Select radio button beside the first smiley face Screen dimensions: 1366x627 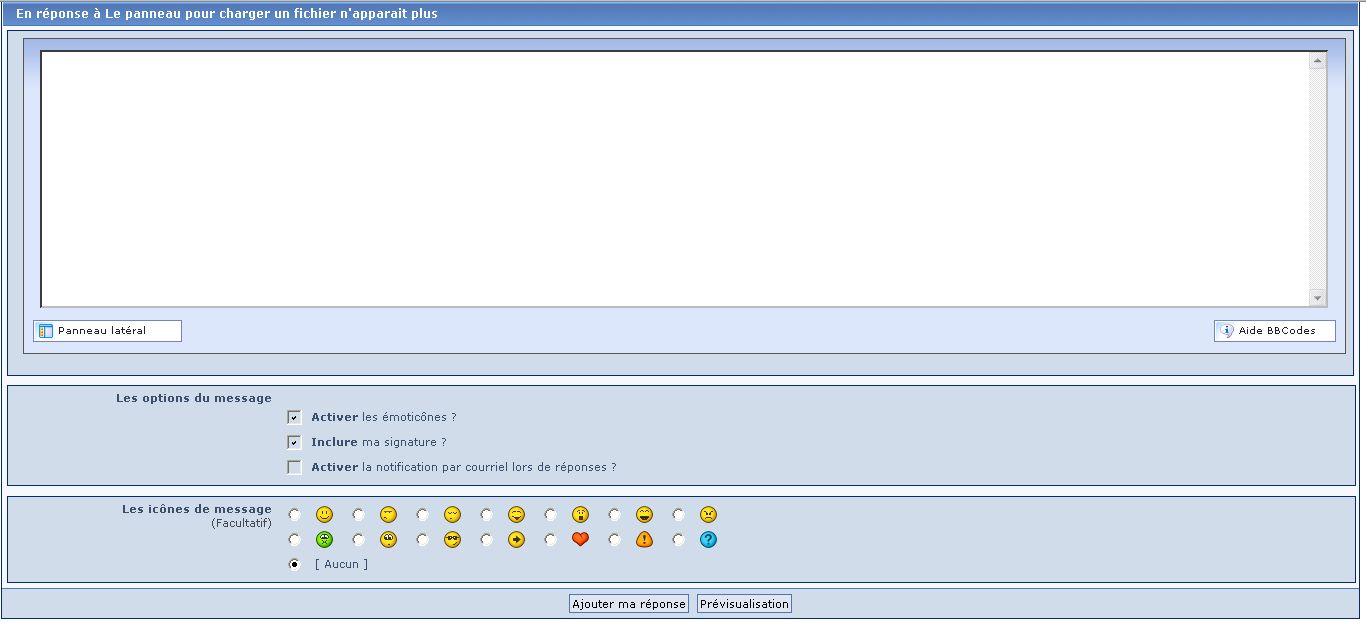[294, 515]
